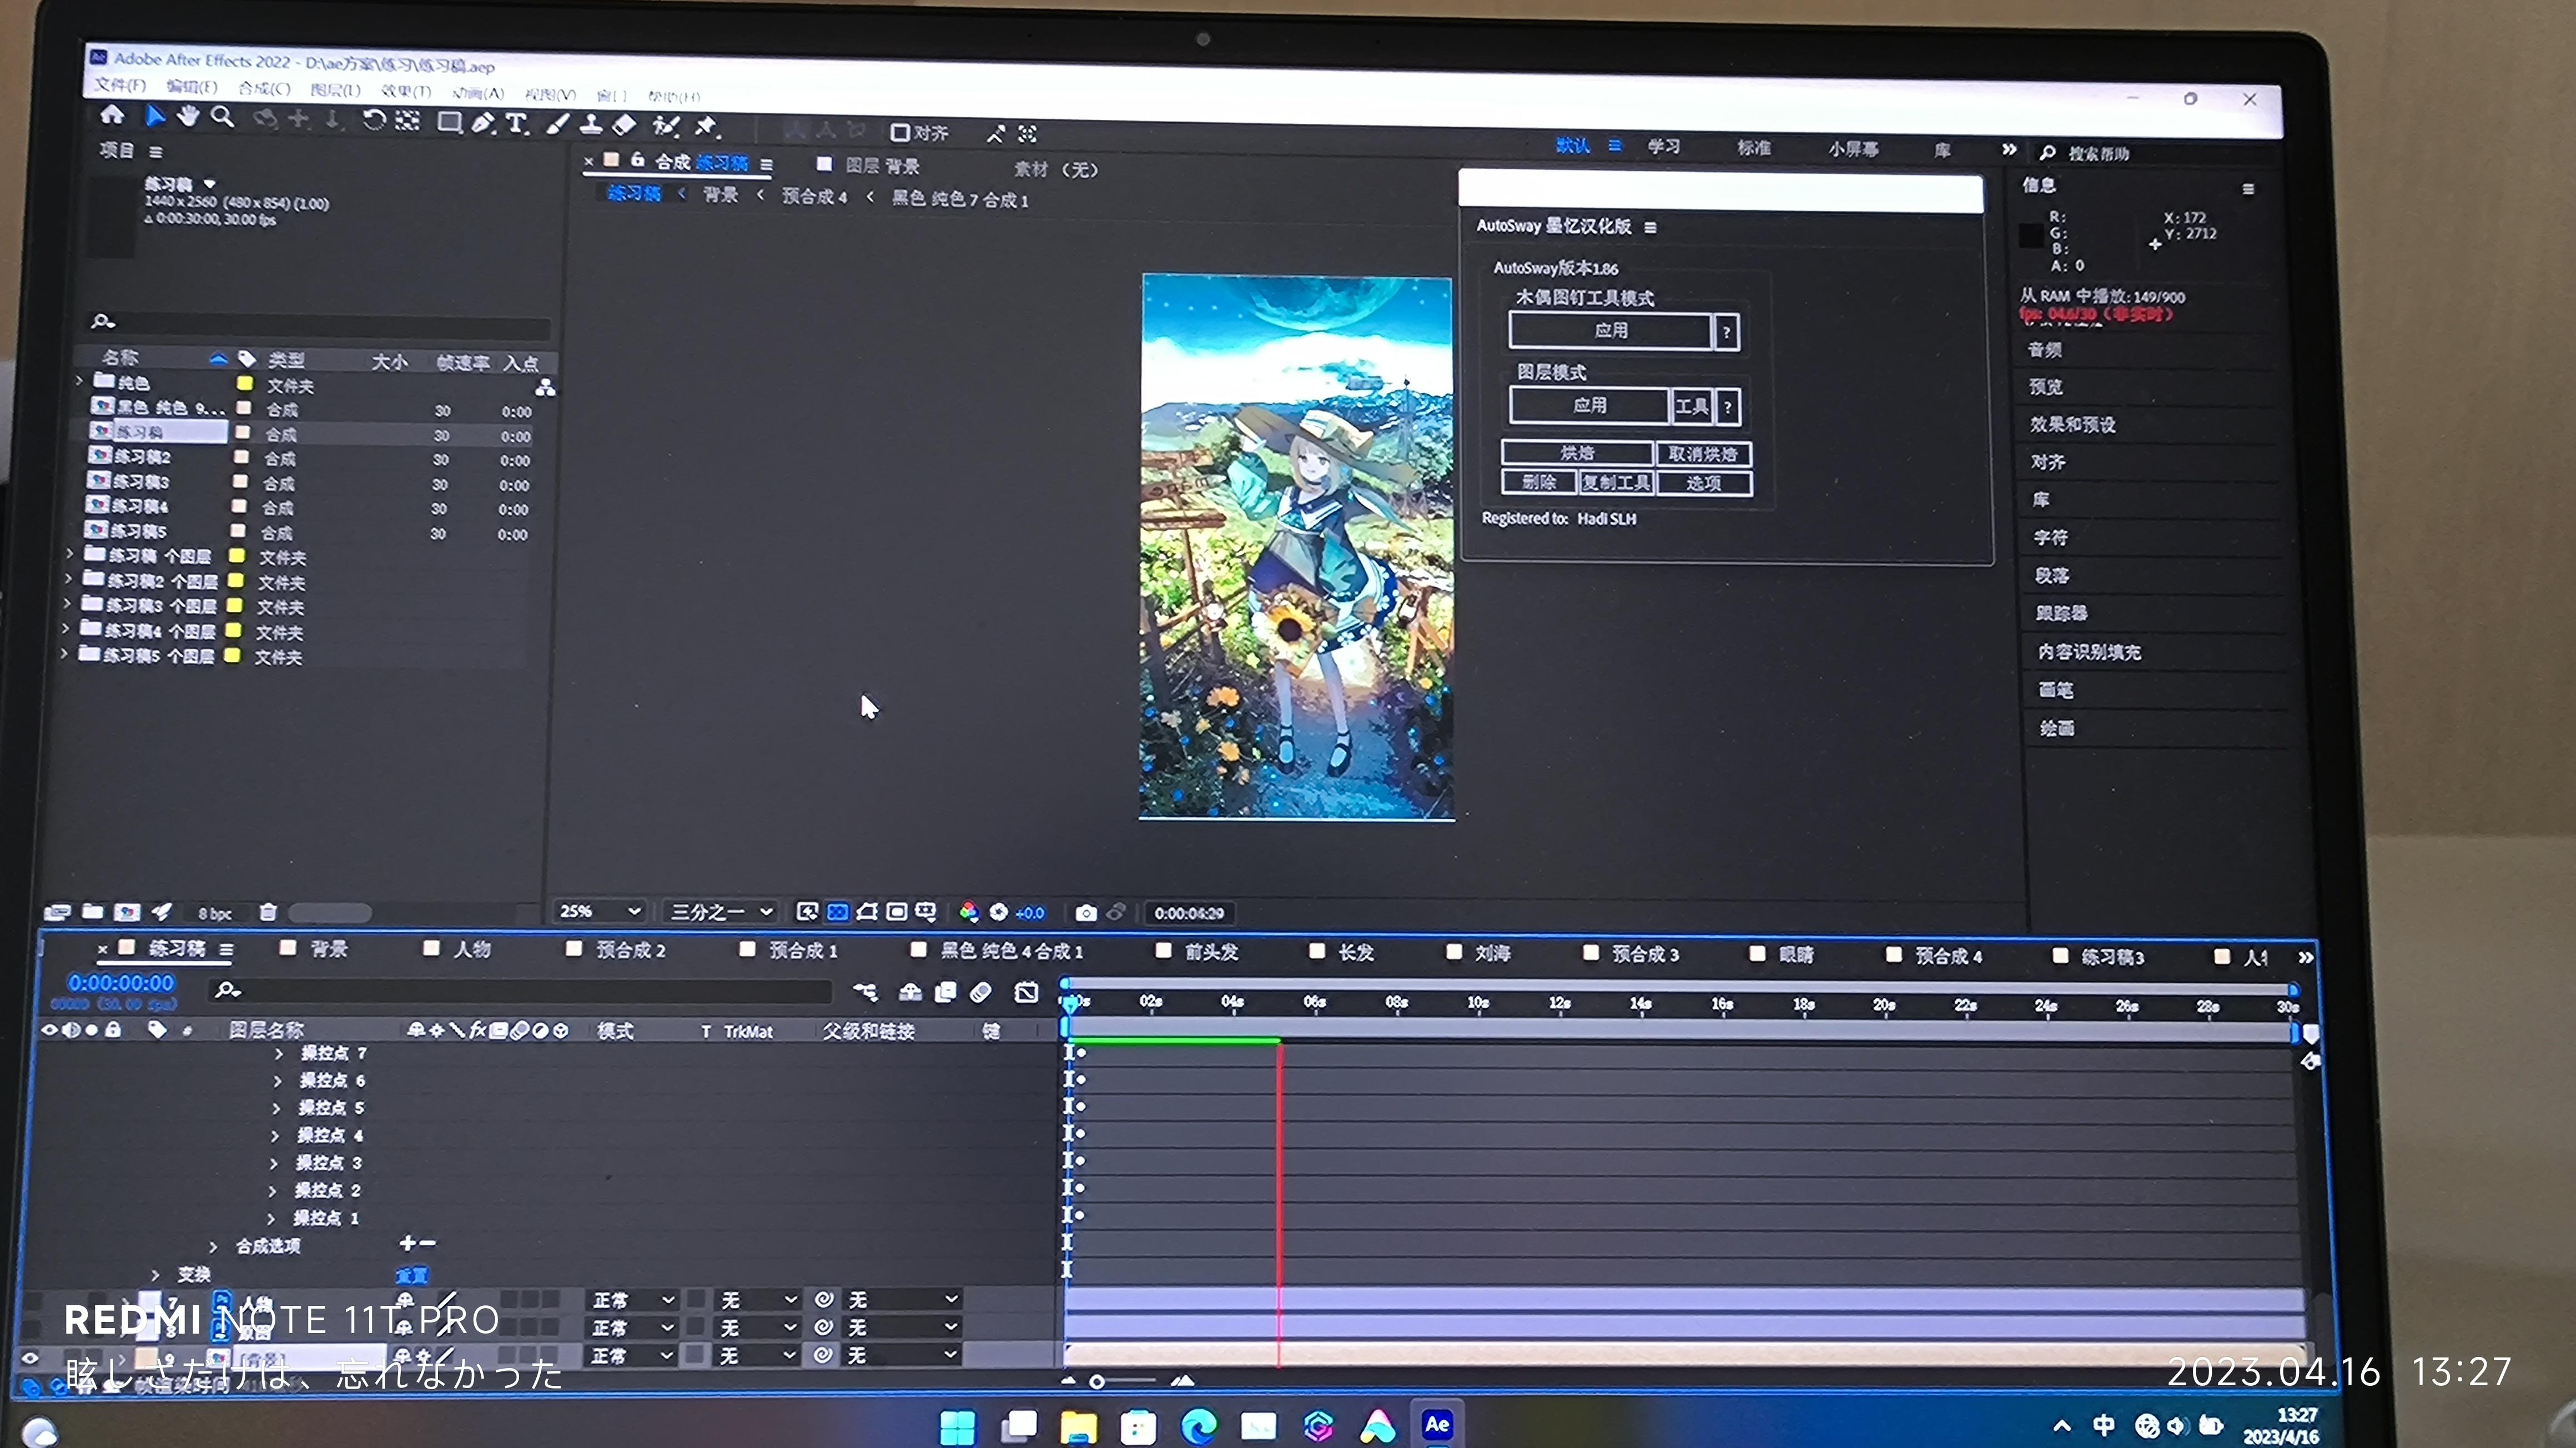Image resolution: width=2576 pixels, height=1448 pixels.
Task: Click the composition mini-flowchart icon in timeline
Action: coord(865,991)
